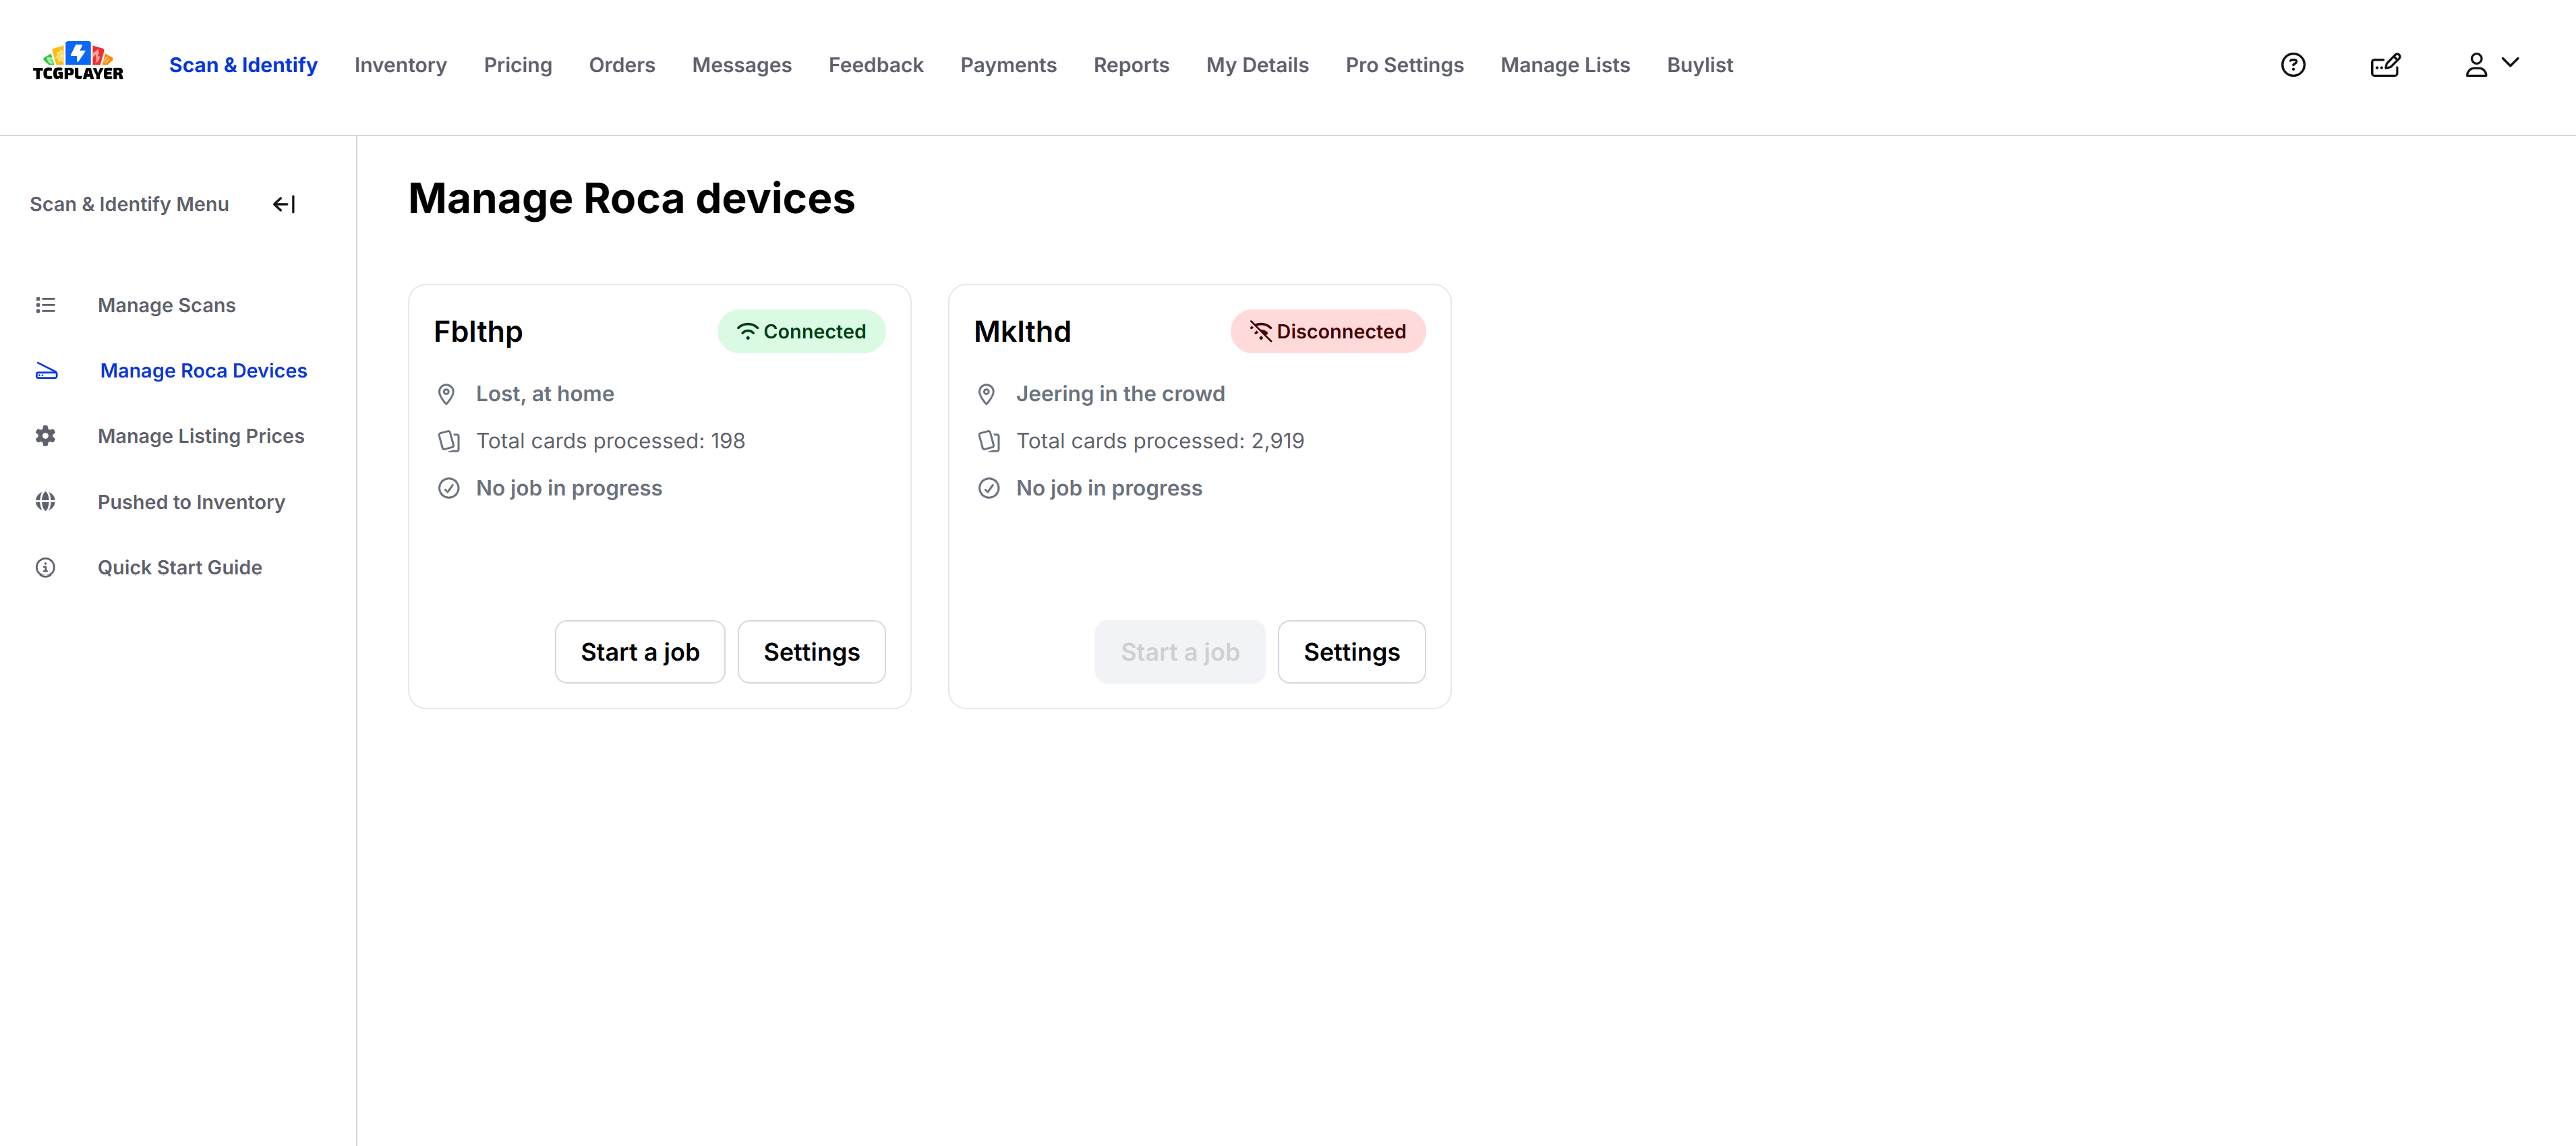2576x1146 pixels.
Task: Open Pro Settings
Action: tap(1404, 65)
